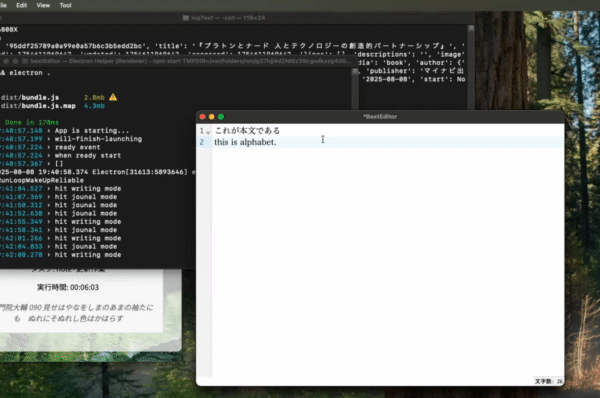600x398 pixels.
Task: Click the Japanese poem text in widget
Action: [x=77, y=313]
